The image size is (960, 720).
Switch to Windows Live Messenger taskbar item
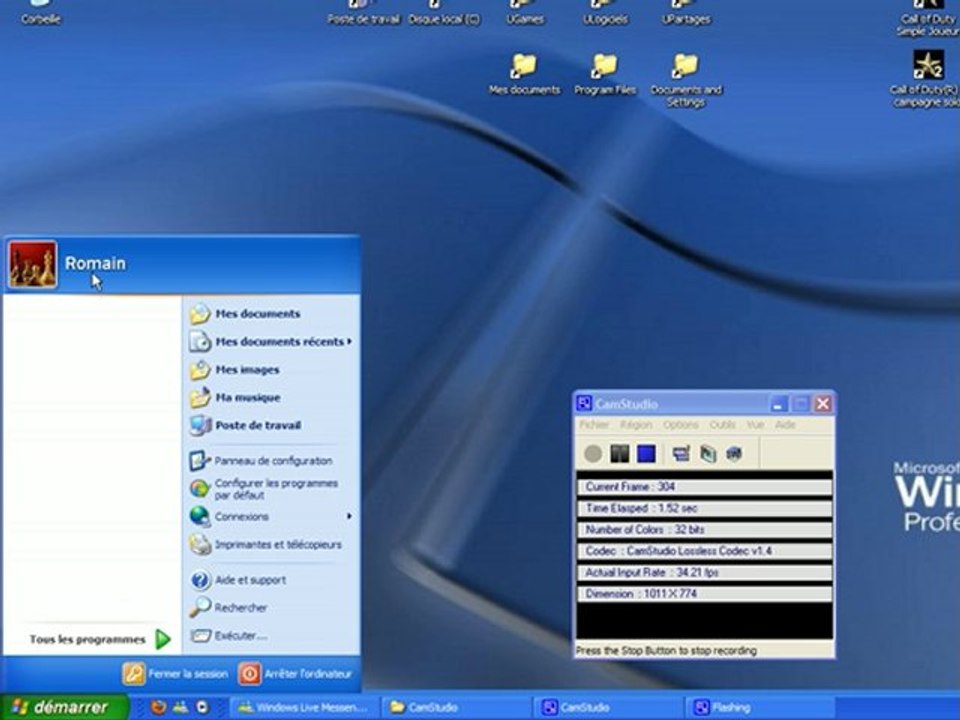301,707
